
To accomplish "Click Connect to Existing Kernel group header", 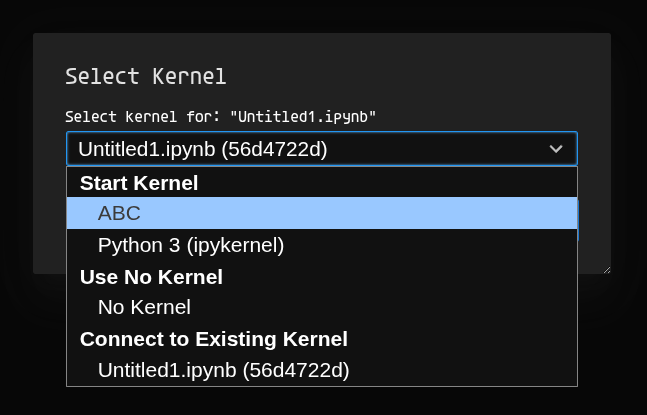I will pyautogui.click(x=213, y=338).
